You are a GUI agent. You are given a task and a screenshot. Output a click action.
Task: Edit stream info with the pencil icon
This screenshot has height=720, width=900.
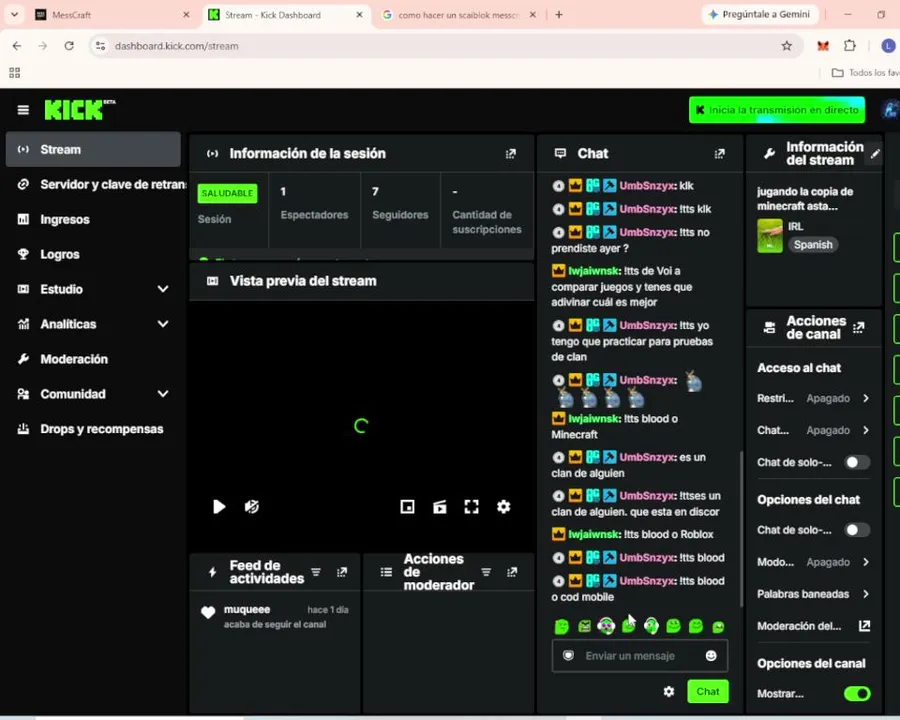pos(875,154)
